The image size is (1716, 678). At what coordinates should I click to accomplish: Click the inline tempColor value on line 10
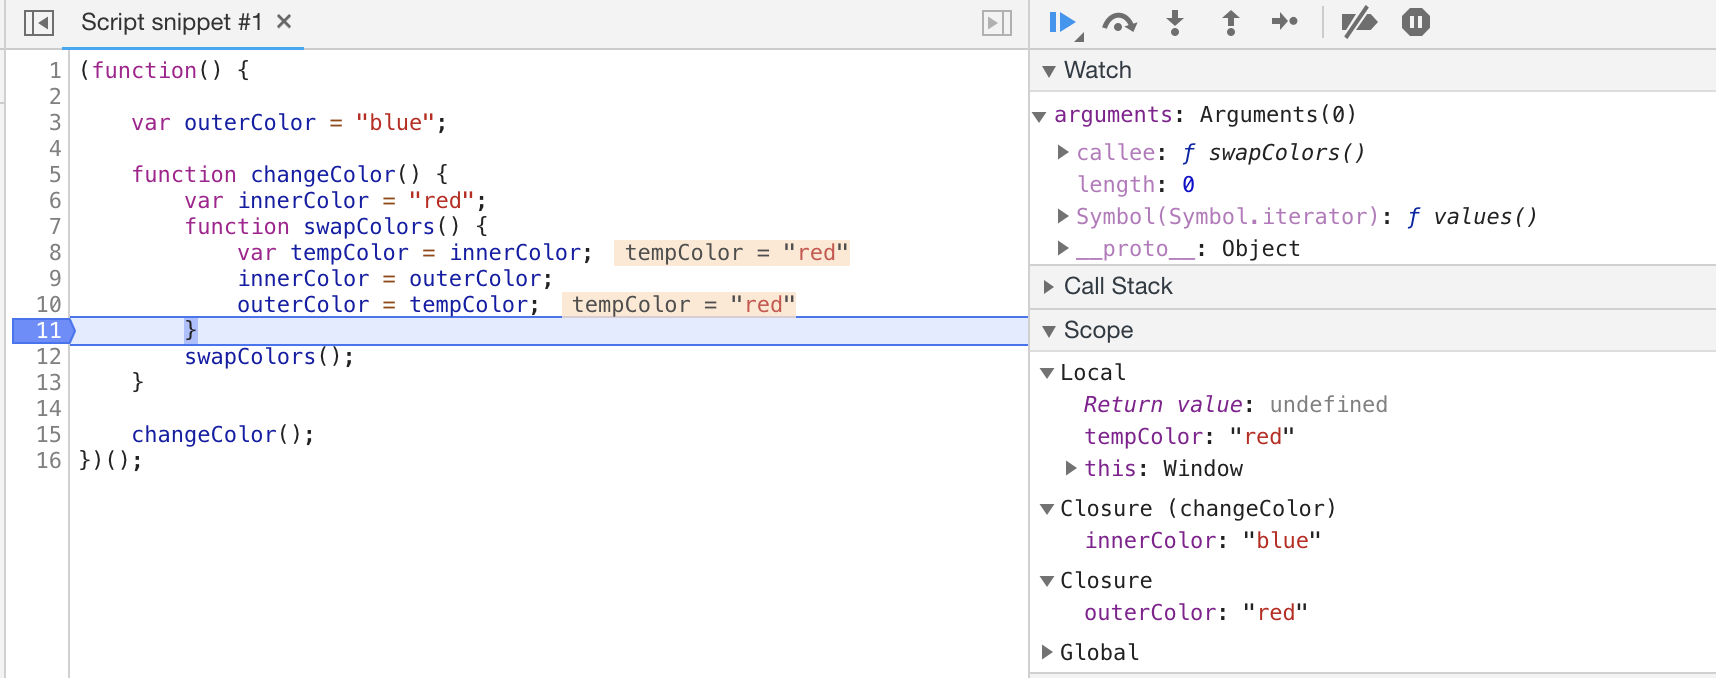coord(679,304)
